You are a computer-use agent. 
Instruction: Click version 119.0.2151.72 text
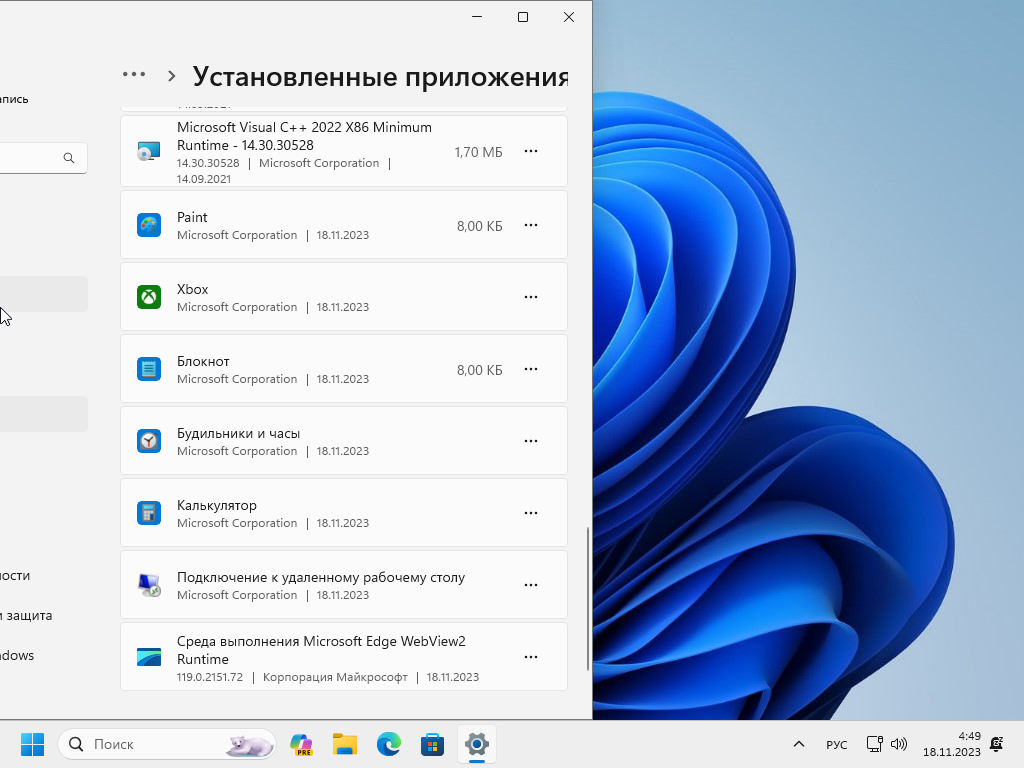[x=210, y=677]
